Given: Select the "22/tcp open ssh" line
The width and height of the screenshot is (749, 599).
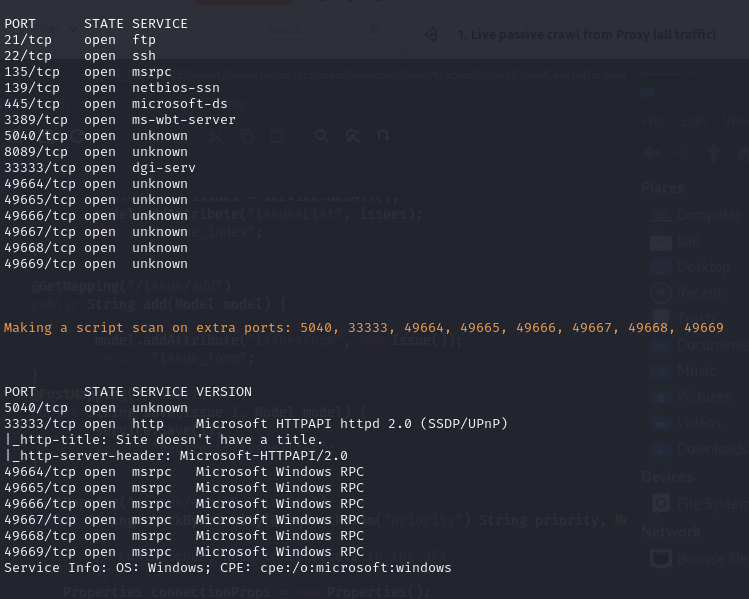Looking at the screenshot, I should pyautogui.click(x=80, y=56).
